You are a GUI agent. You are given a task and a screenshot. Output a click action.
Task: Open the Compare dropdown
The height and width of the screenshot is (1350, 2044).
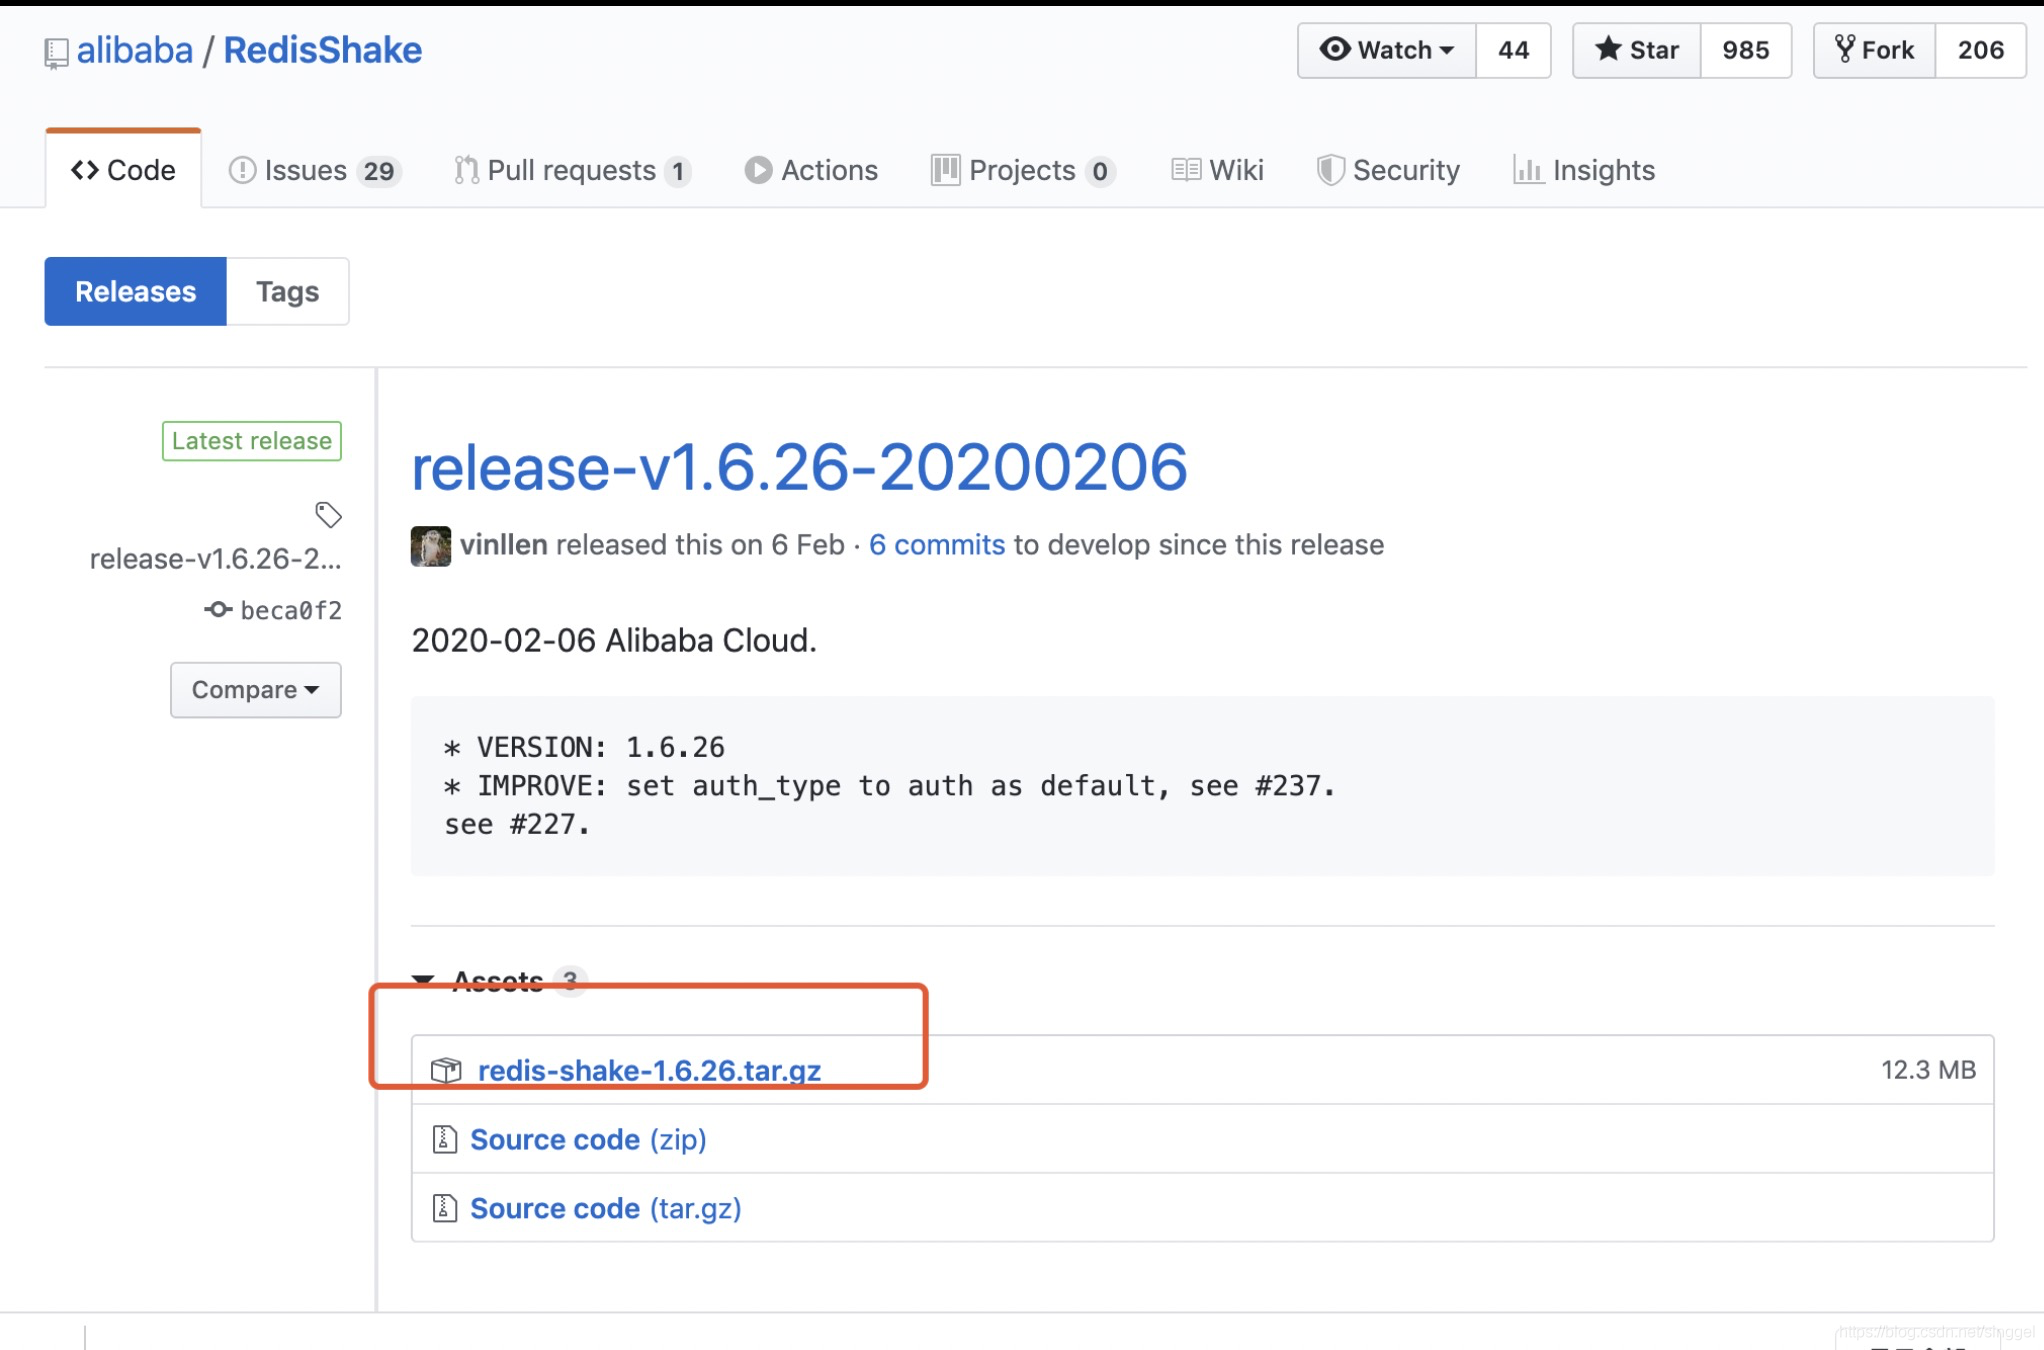tap(256, 689)
